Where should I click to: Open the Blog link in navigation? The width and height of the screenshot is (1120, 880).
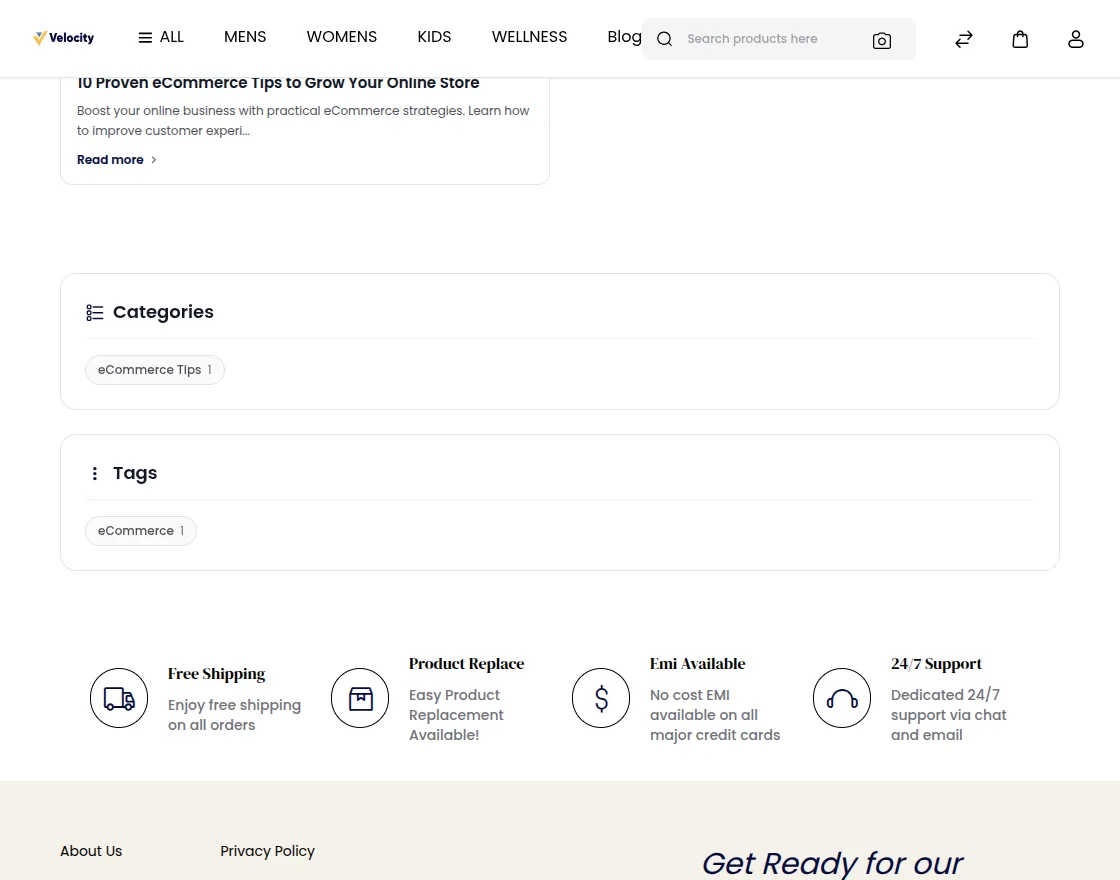click(624, 37)
